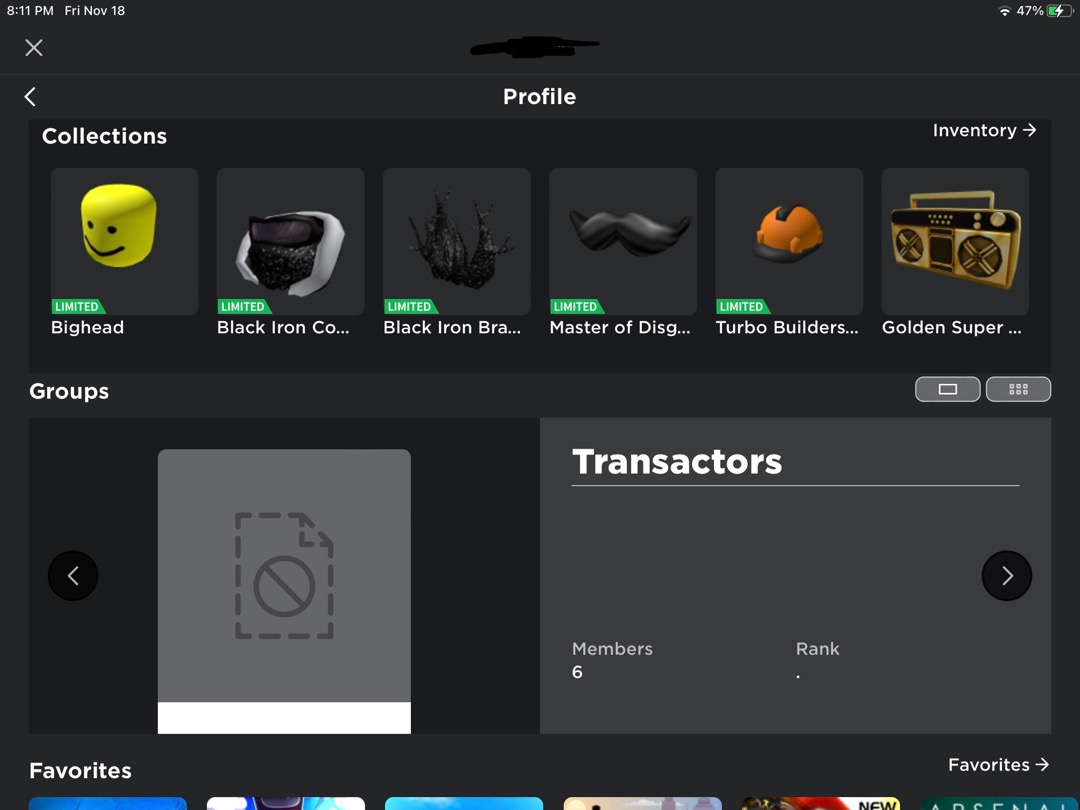Open the Golden Super ... boombox item
Screen dimensions: 1080x810
[x=955, y=241]
